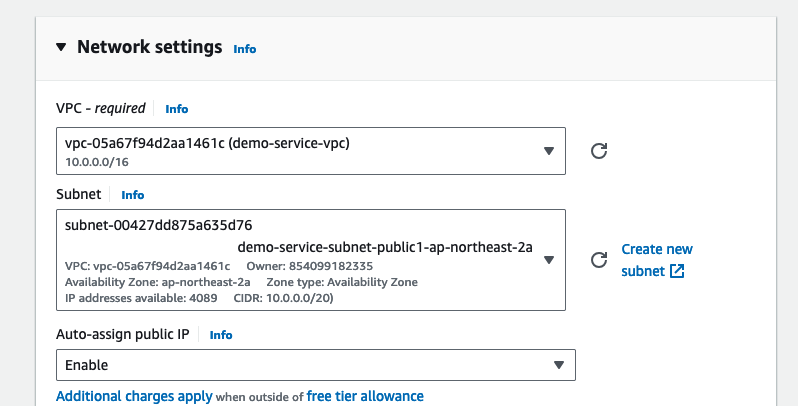Click the Auto-assign public IP dropdown arrow
This screenshot has width=798, height=406.
coord(559,365)
